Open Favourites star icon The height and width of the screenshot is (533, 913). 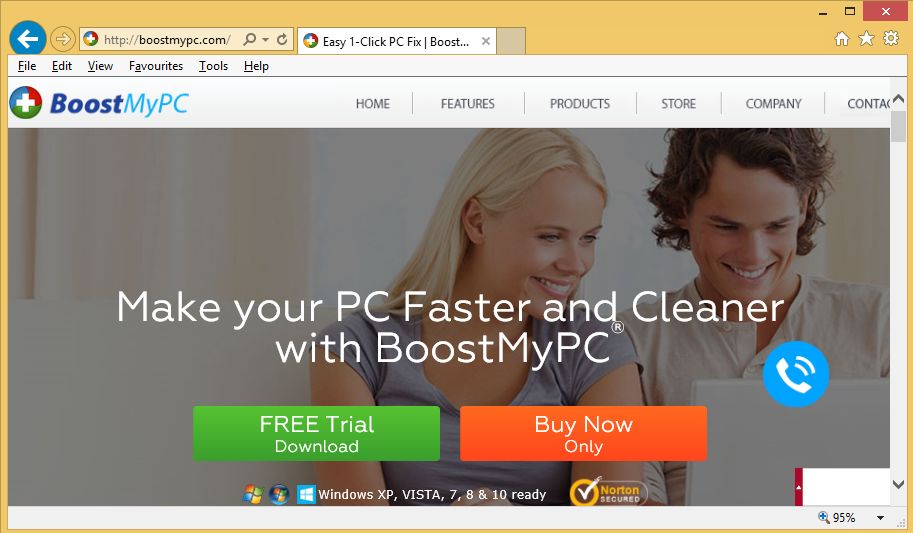coord(866,38)
